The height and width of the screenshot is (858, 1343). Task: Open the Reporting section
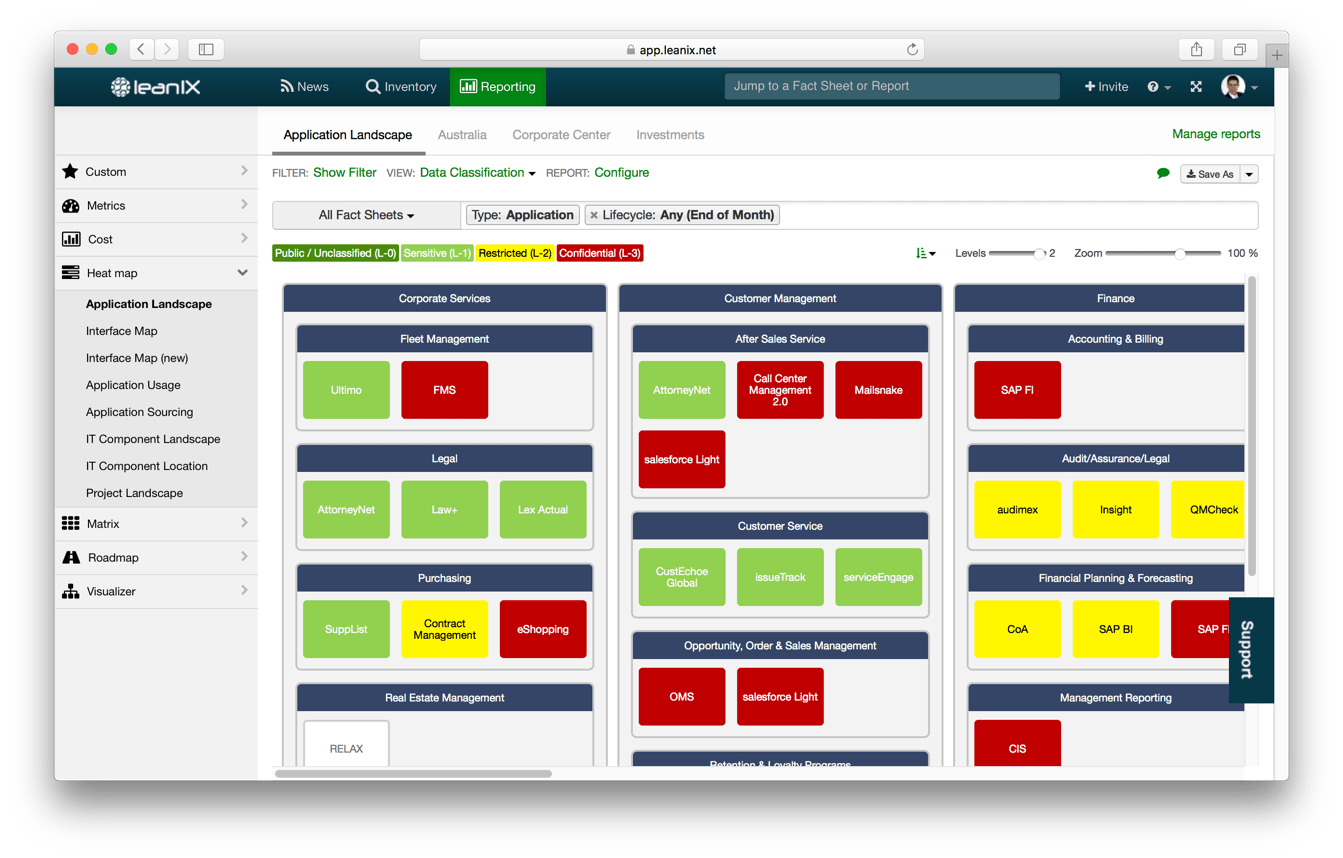click(498, 87)
